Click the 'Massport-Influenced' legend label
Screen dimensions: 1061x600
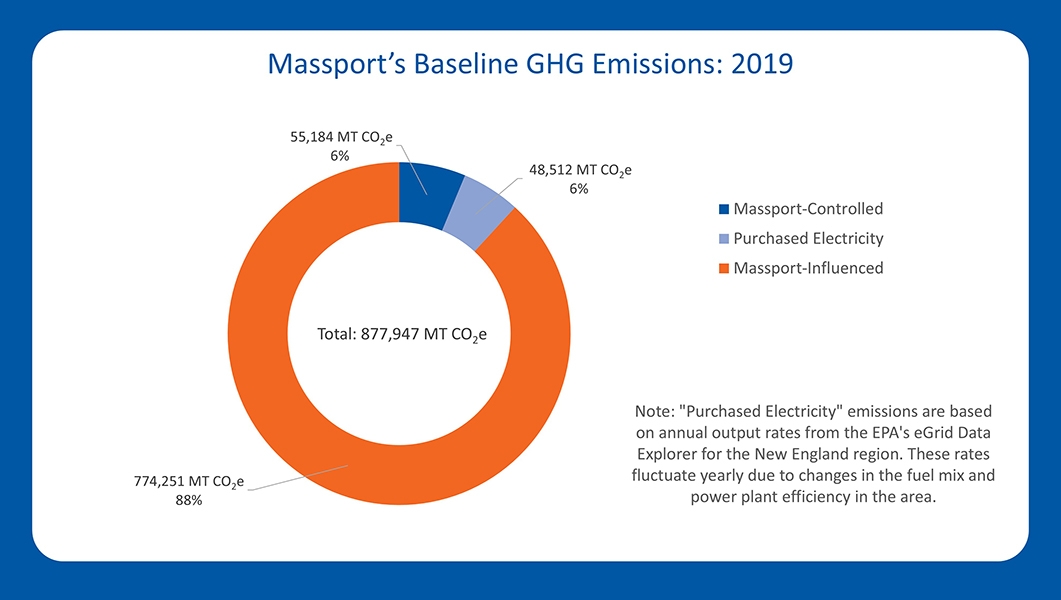point(808,269)
